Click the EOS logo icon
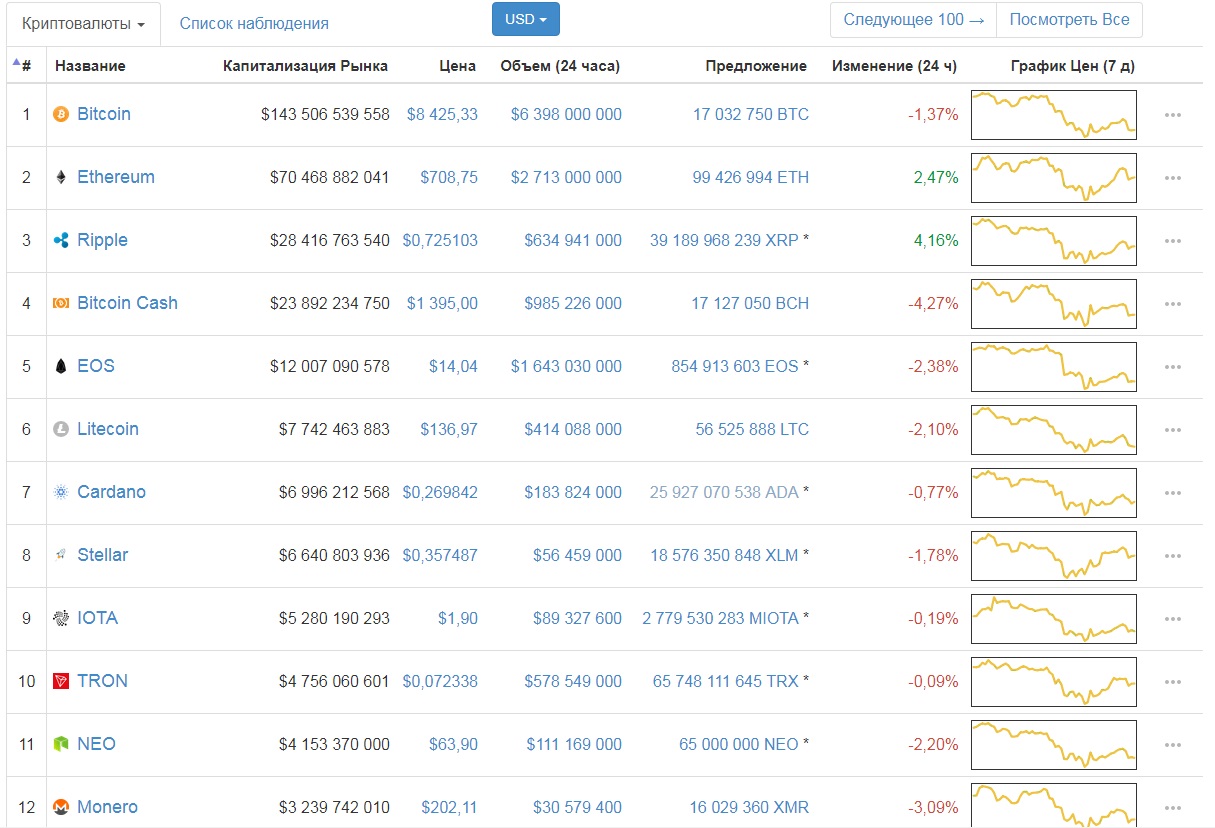The width and height of the screenshot is (1215, 828). click(x=61, y=366)
